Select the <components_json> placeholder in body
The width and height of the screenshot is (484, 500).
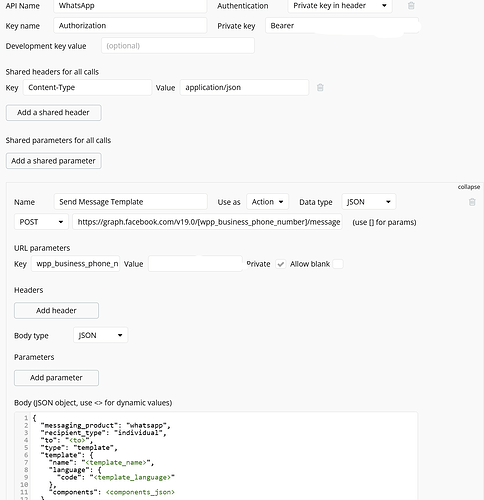[x=140, y=492]
